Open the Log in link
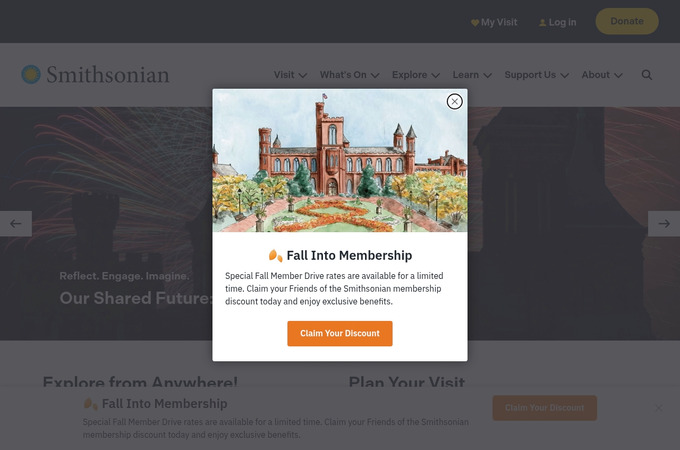The height and width of the screenshot is (450, 680). [558, 22]
